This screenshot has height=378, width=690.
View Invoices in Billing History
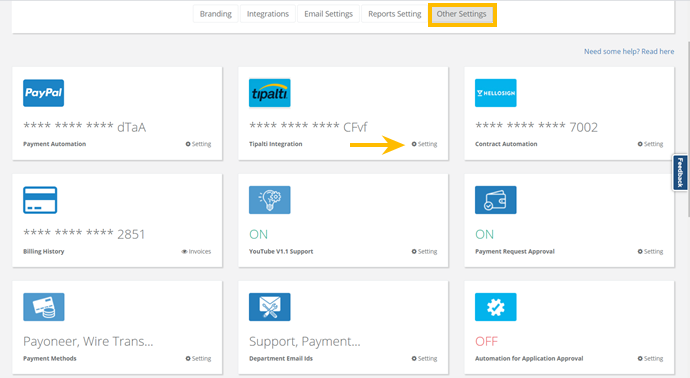[196, 251]
